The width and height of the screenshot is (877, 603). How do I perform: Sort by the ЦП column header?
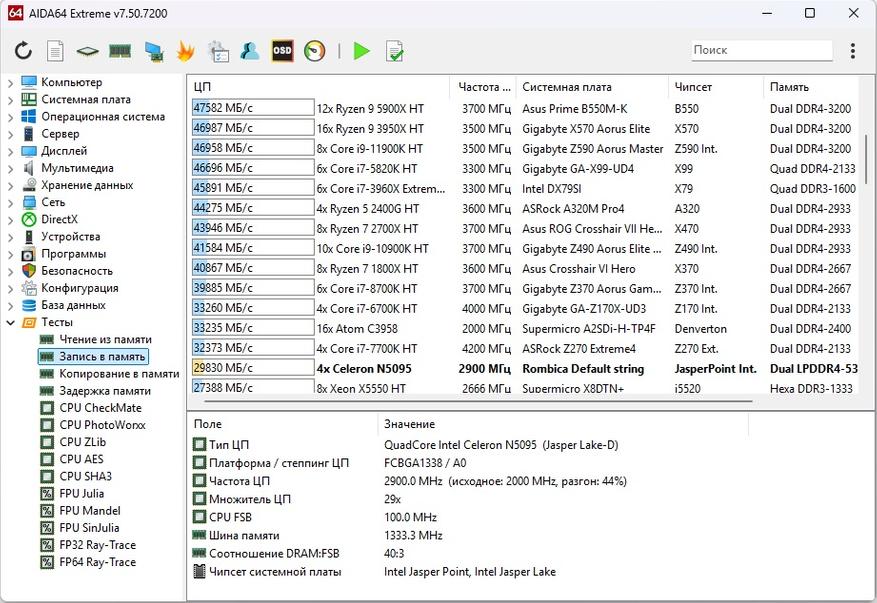point(319,87)
